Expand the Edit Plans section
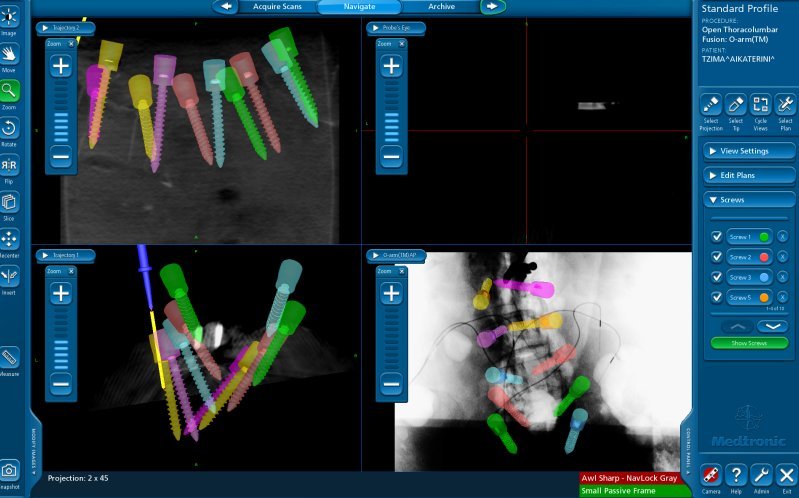 point(749,175)
